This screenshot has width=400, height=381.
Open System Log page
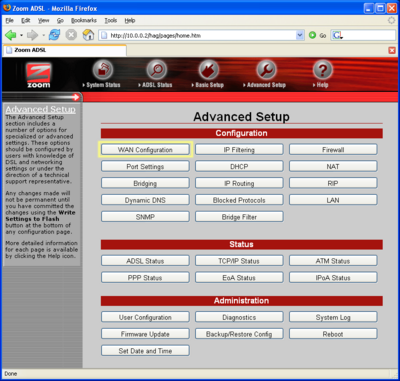coord(333,317)
